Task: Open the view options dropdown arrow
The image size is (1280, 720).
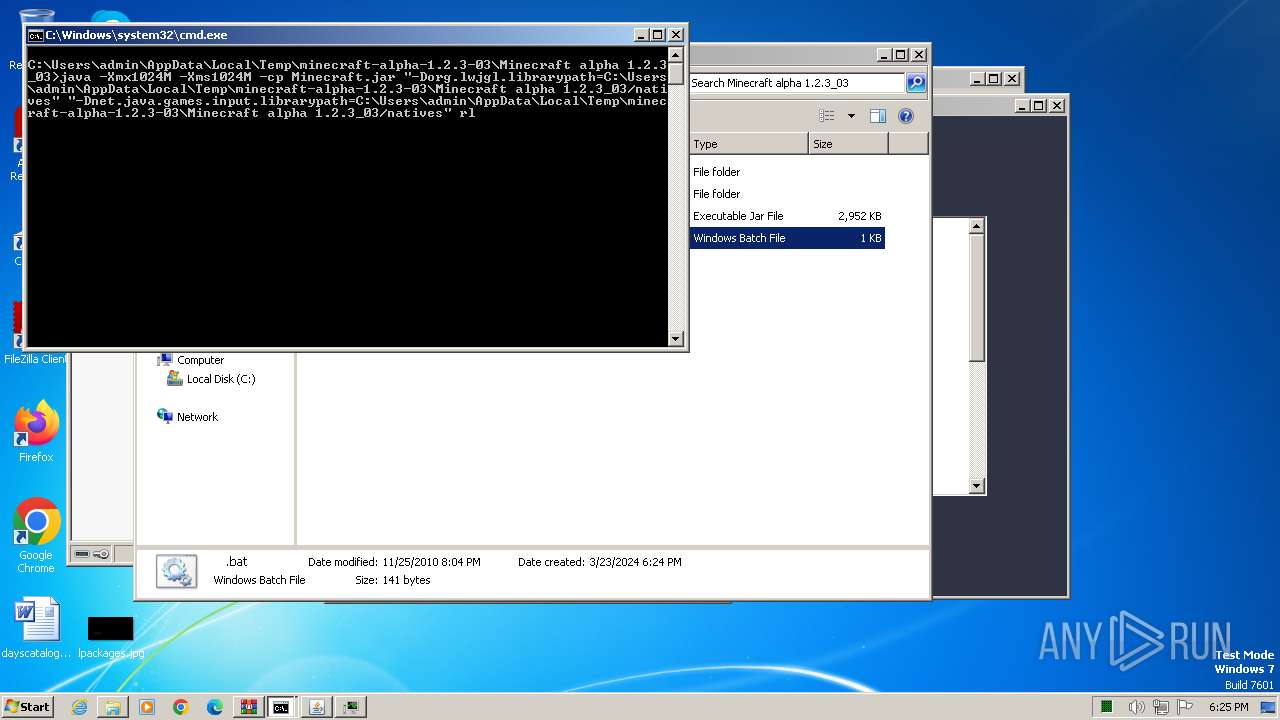Action: 851,116
